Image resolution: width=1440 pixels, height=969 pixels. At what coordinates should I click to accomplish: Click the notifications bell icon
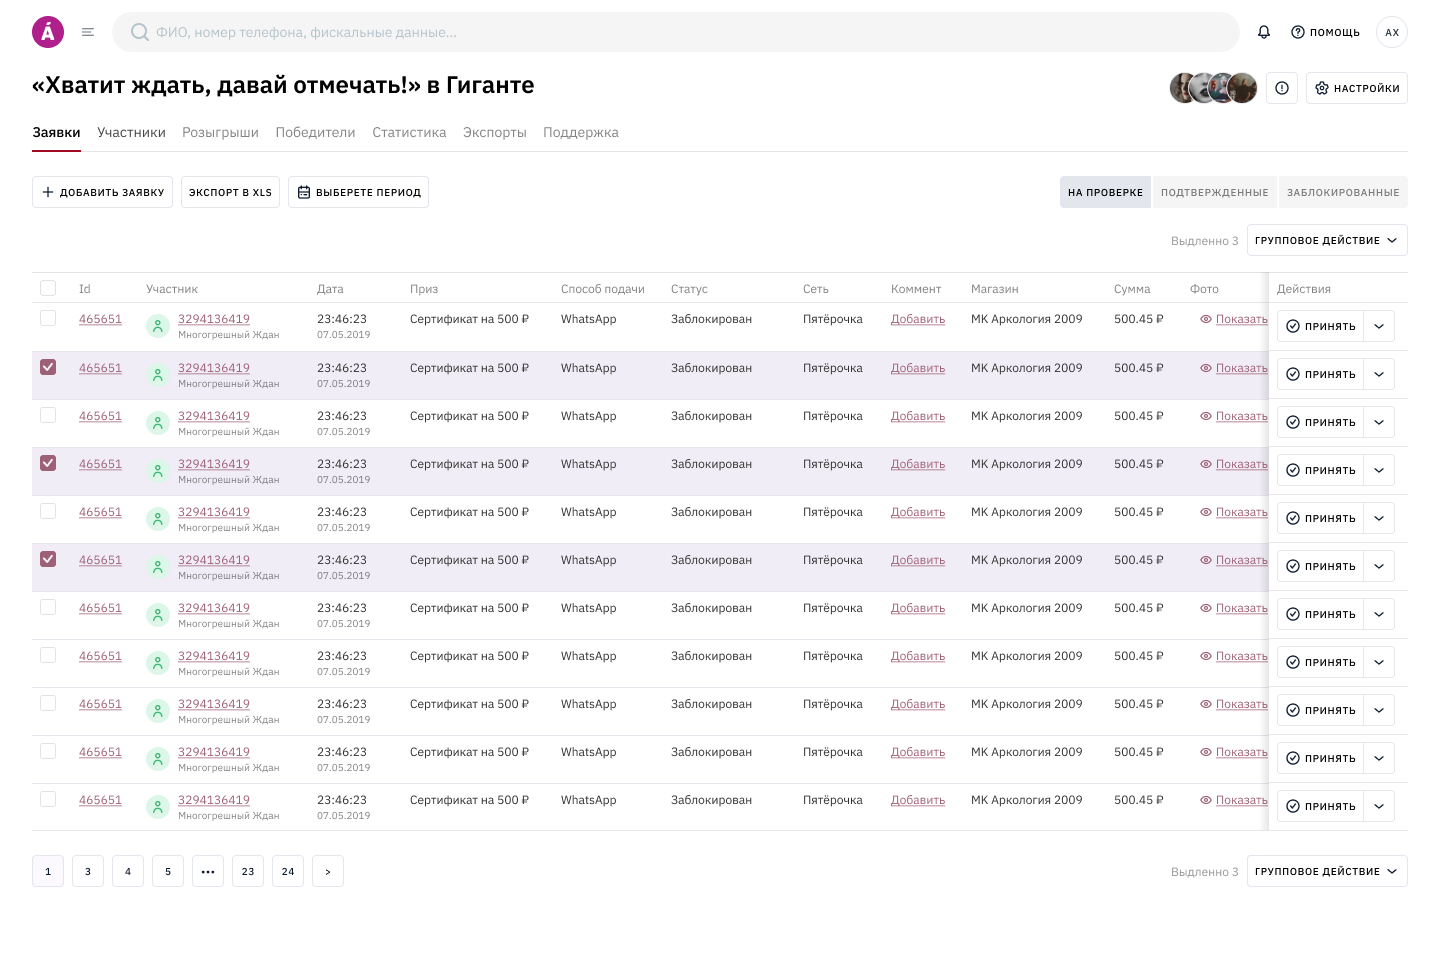(x=1264, y=32)
